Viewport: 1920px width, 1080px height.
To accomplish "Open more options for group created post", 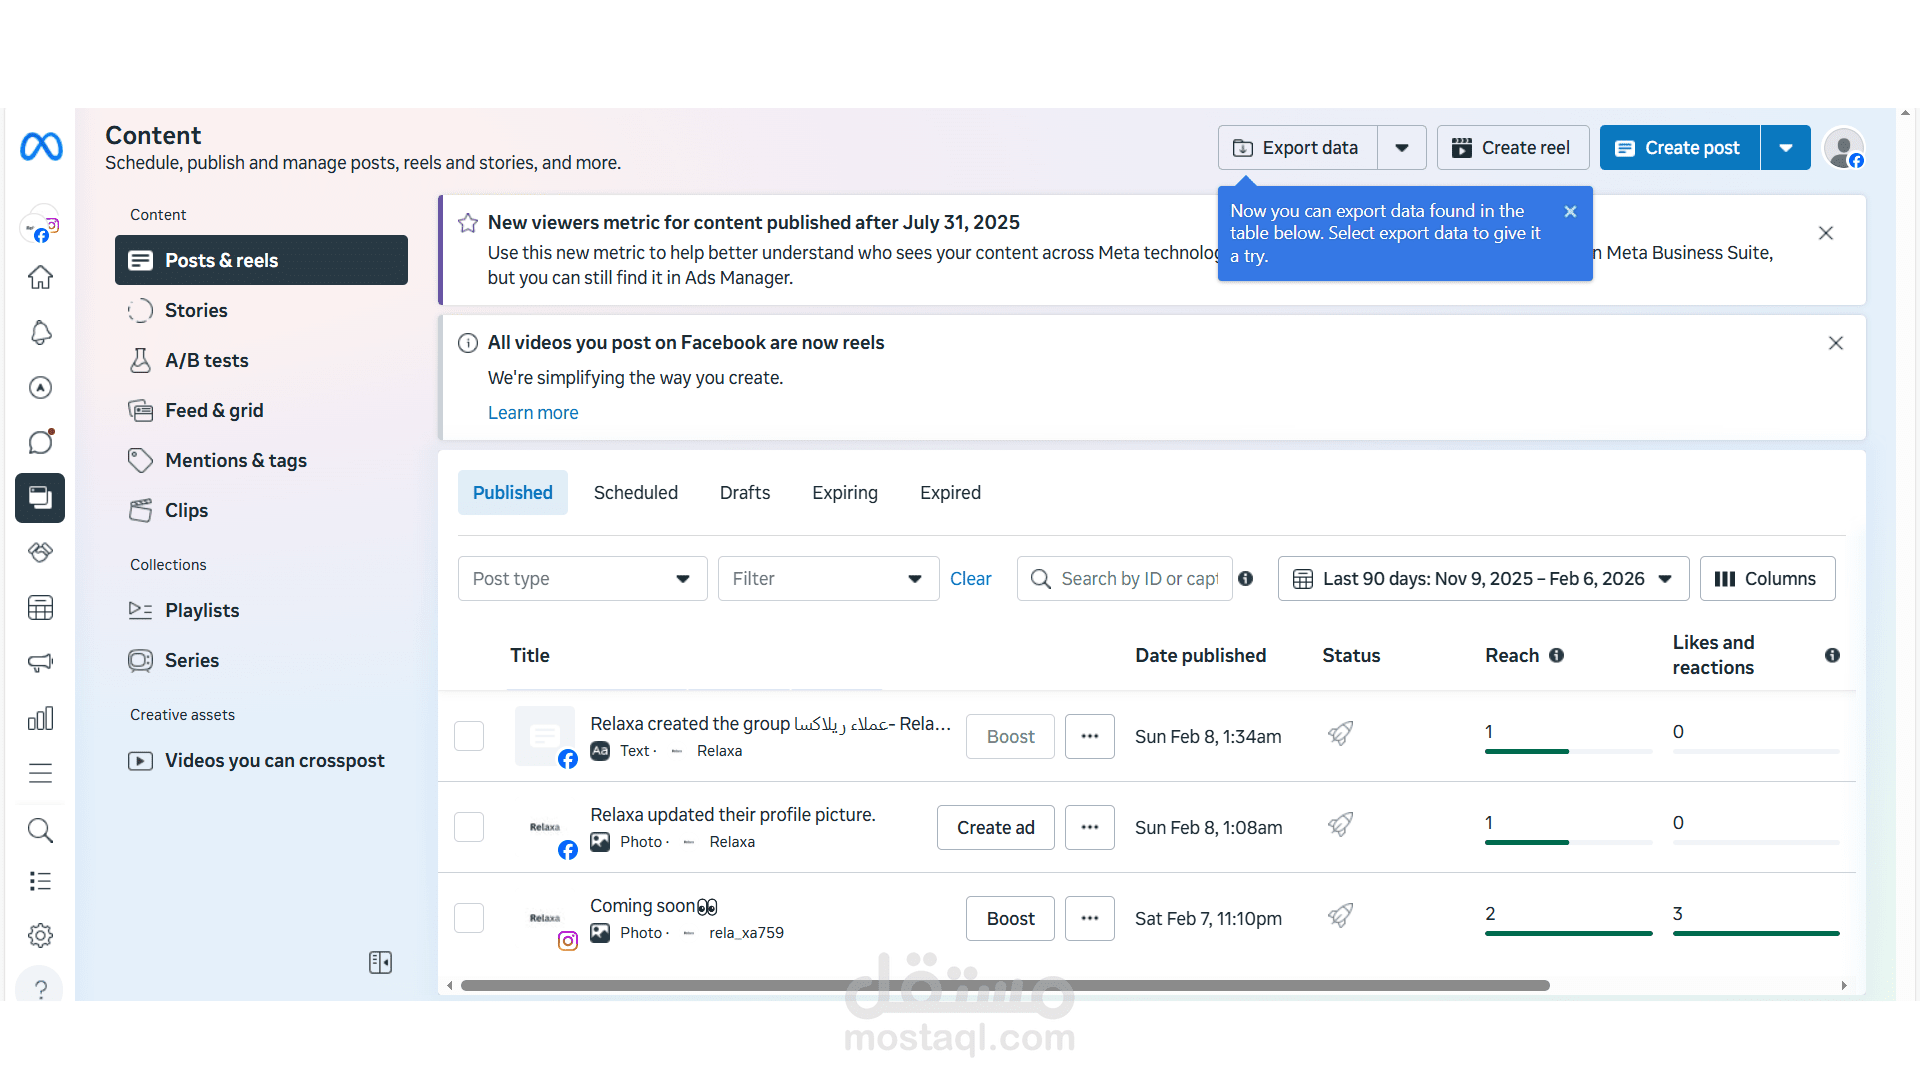I will [1089, 736].
